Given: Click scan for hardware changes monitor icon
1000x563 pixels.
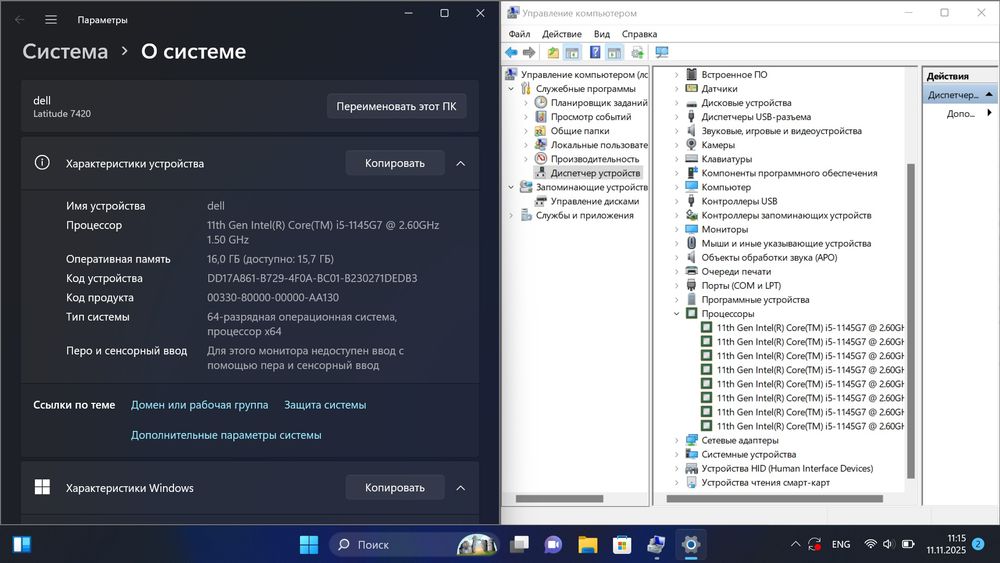Looking at the screenshot, I should pos(661,52).
